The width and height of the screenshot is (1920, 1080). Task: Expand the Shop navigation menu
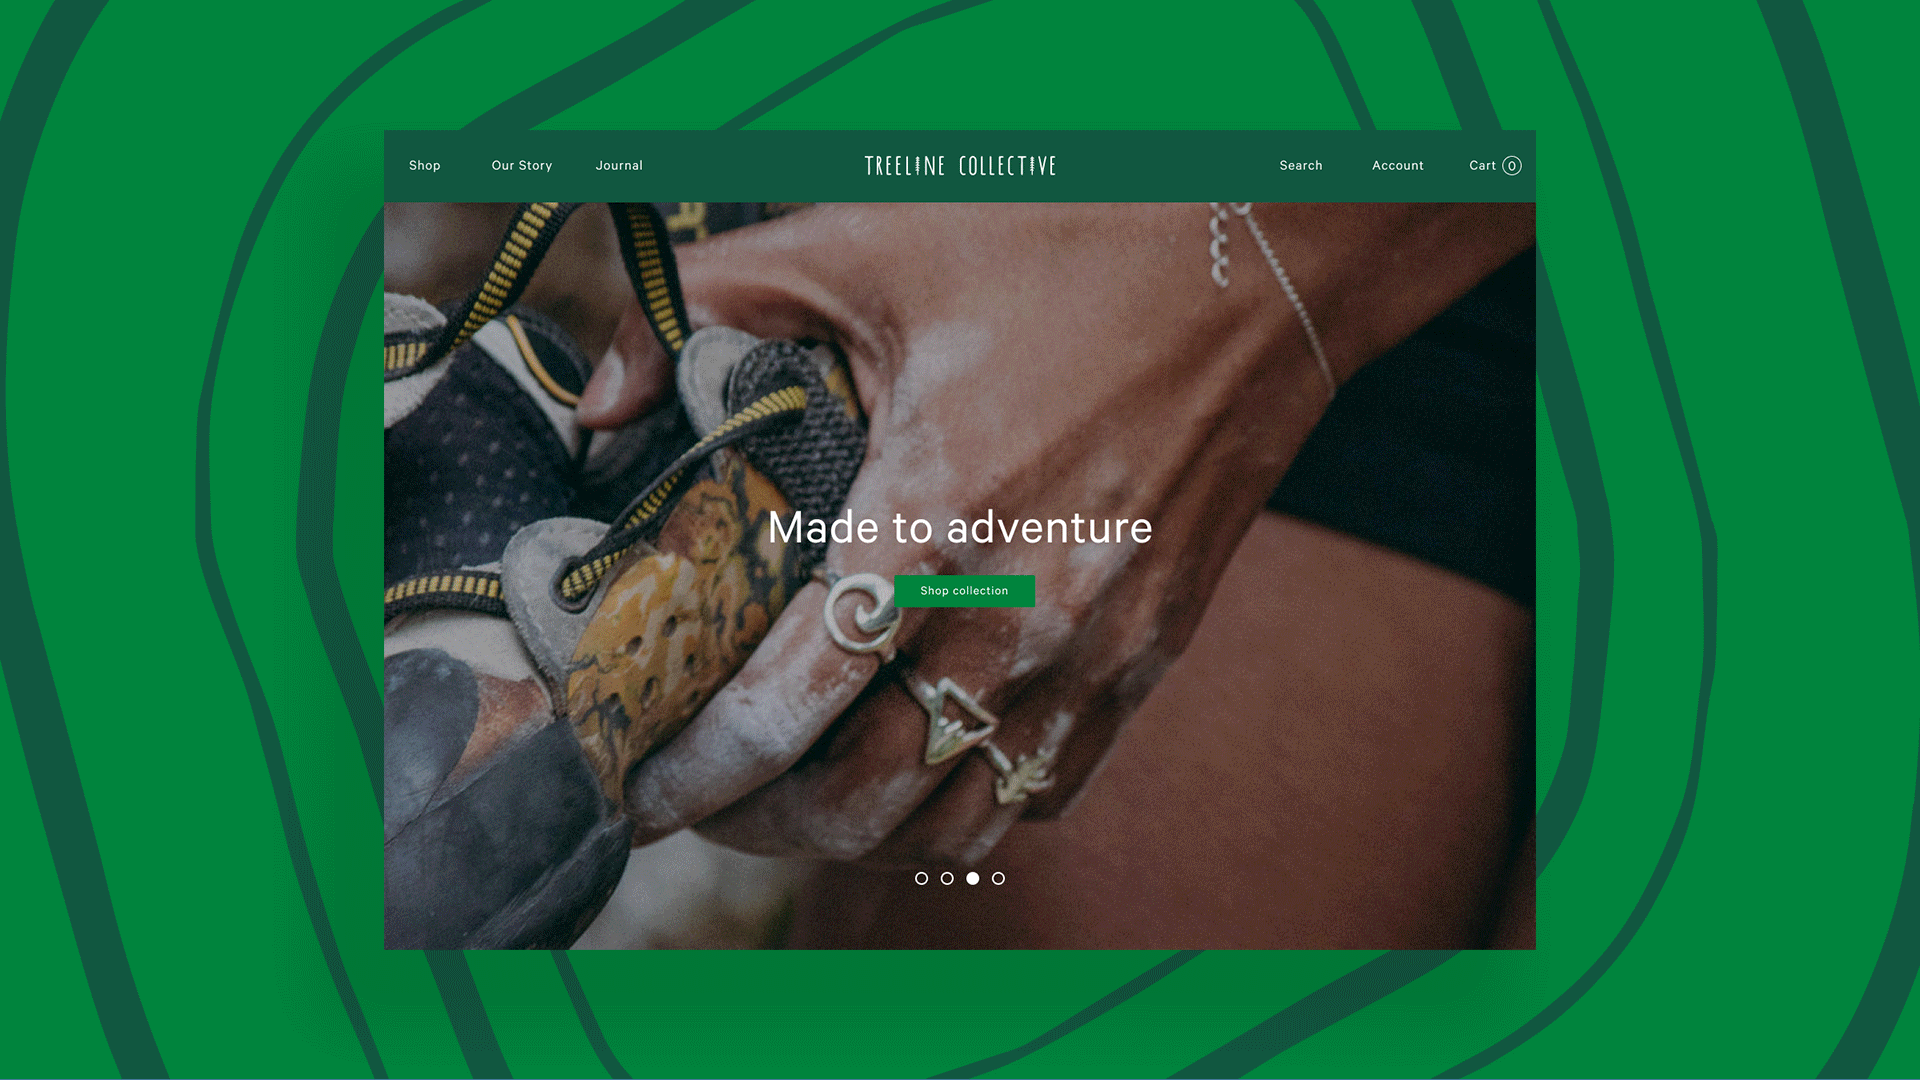pyautogui.click(x=425, y=165)
